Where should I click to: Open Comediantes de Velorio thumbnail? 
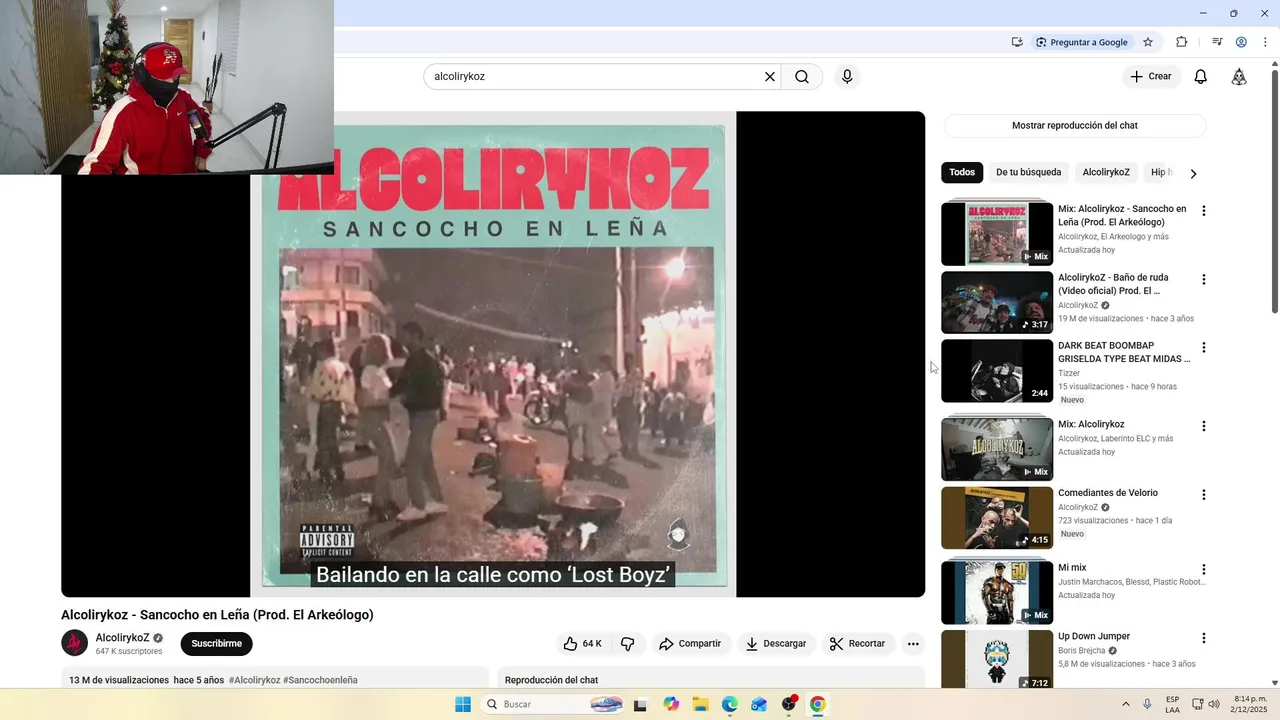(997, 518)
